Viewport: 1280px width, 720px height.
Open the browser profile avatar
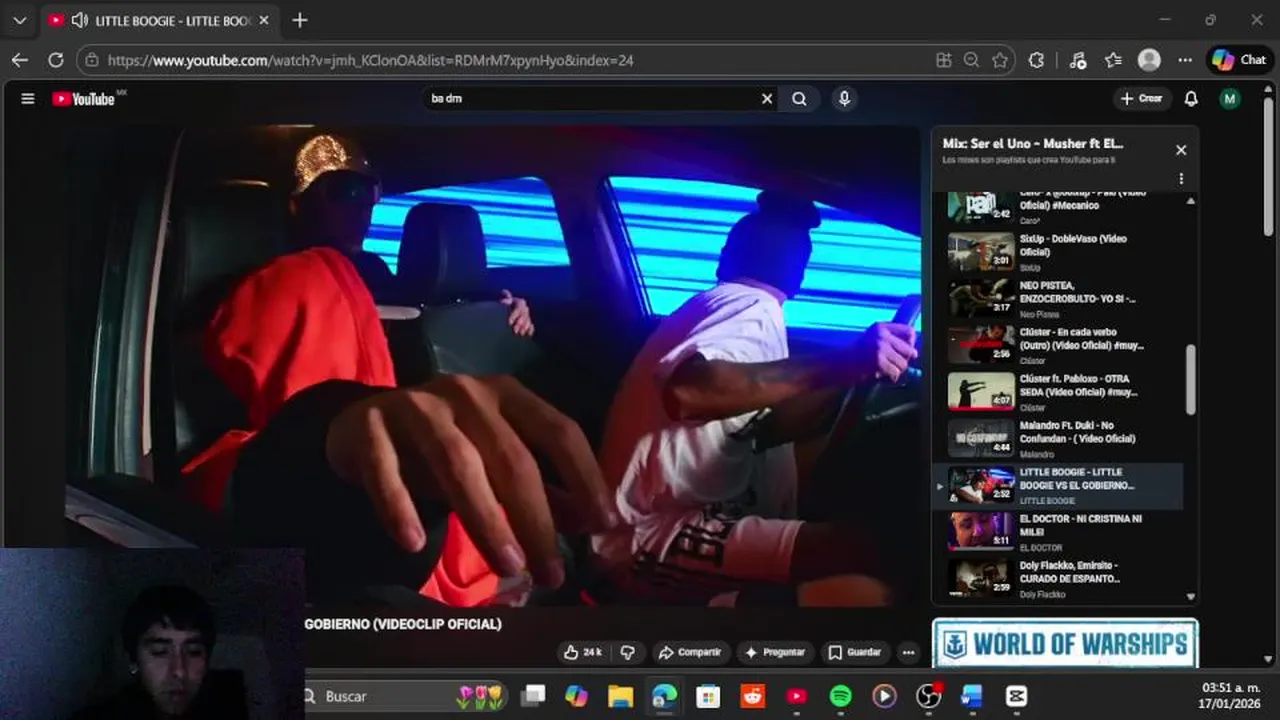(x=1149, y=60)
